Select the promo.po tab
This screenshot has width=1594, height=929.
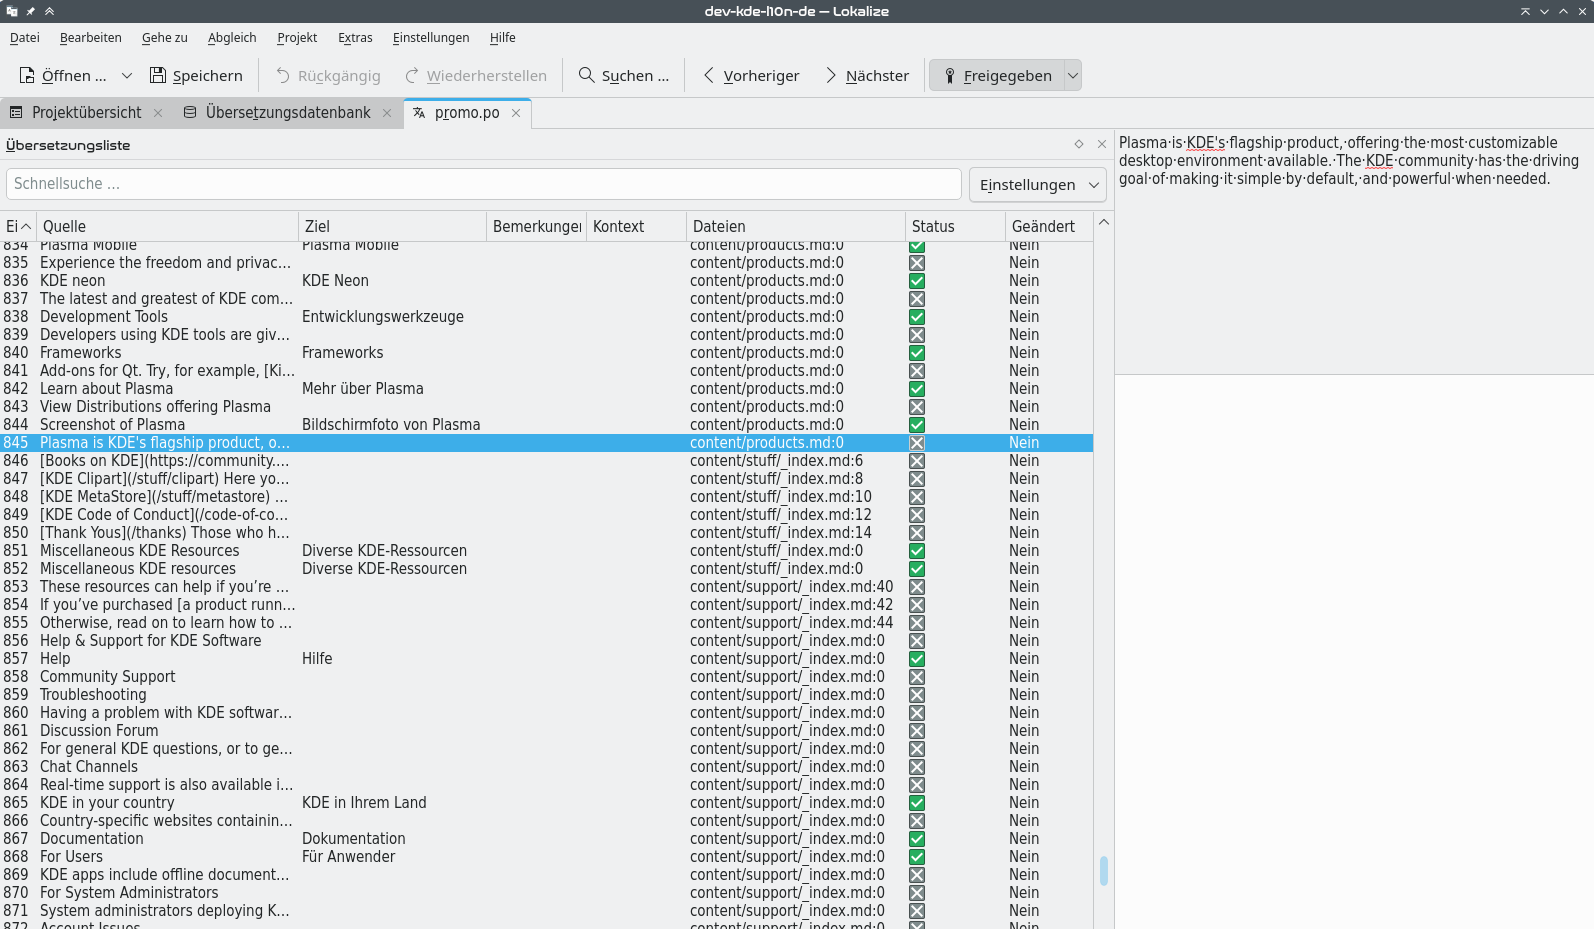pyautogui.click(x=467, y=113)
